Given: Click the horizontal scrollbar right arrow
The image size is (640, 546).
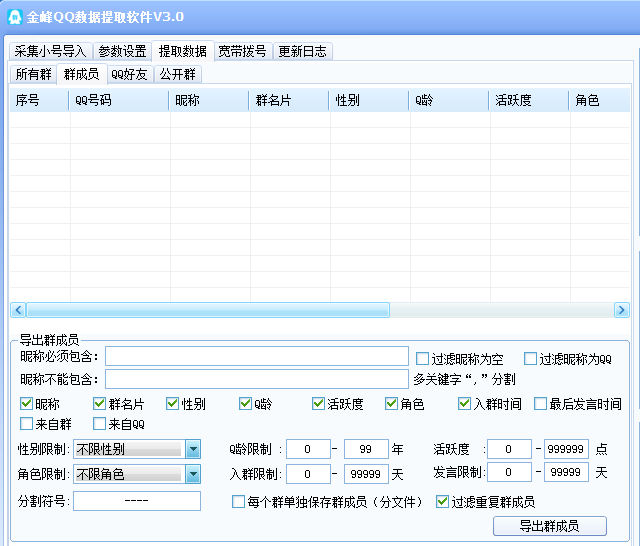Looking at the screenshot, I should pyautogui.click(x=621, y=310).
